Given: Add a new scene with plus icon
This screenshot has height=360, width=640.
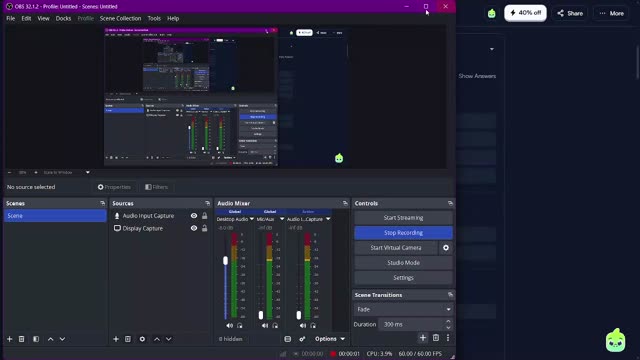Looking at the screenshot, I should 9,339.
